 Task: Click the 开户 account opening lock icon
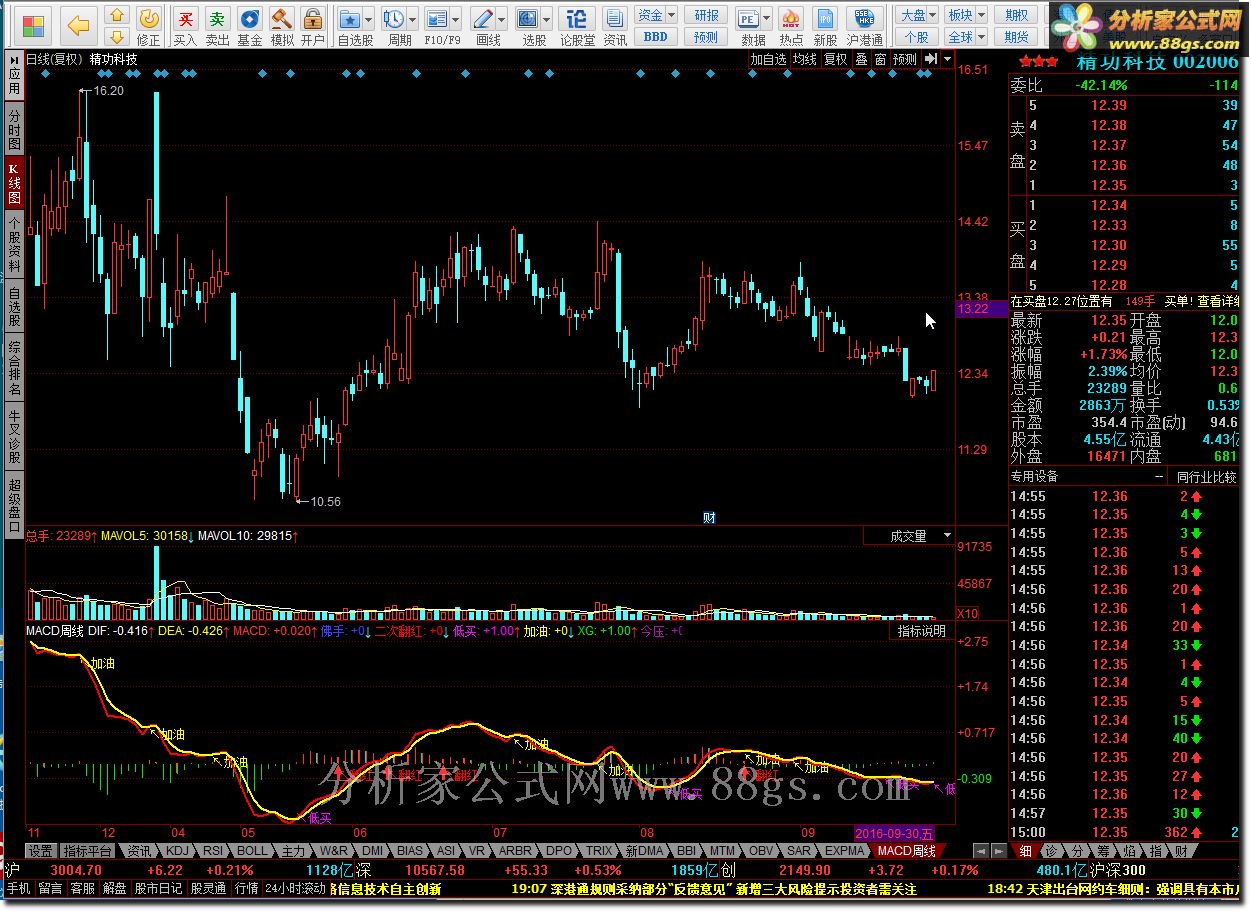pyautogui.click(x=313, y=25)
